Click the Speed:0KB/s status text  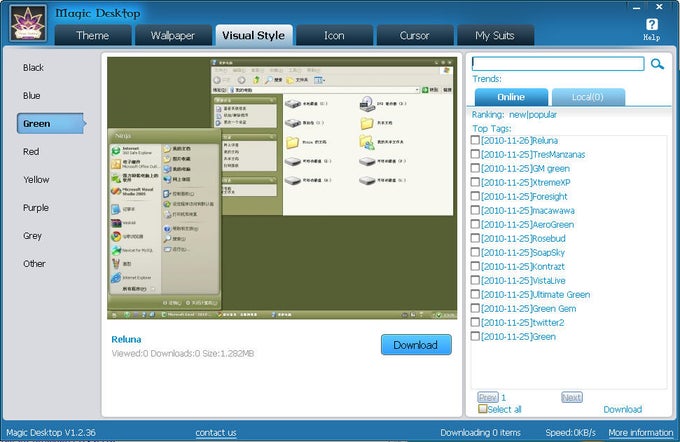pyautogui.click(x=570, y=432)
